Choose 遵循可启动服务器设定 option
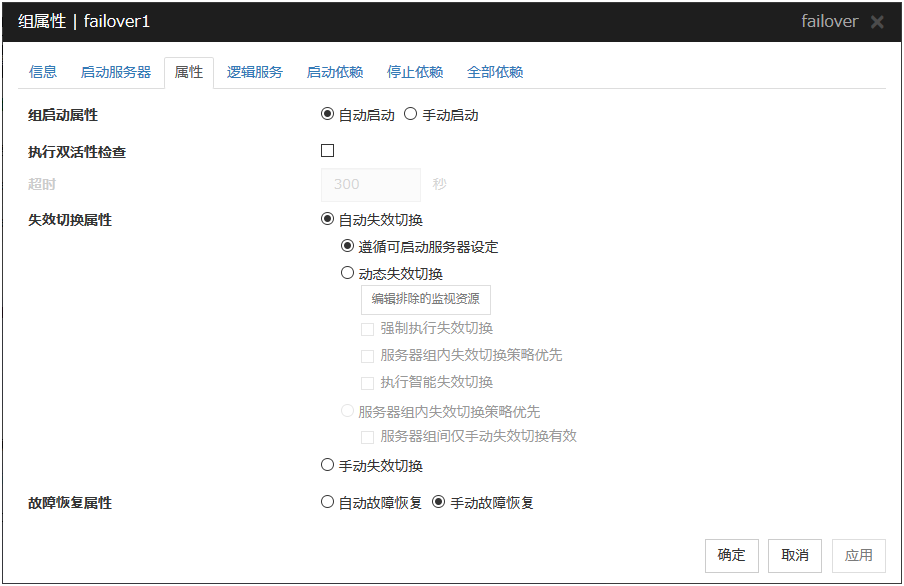The image size is (904, 586). (347, 246)
